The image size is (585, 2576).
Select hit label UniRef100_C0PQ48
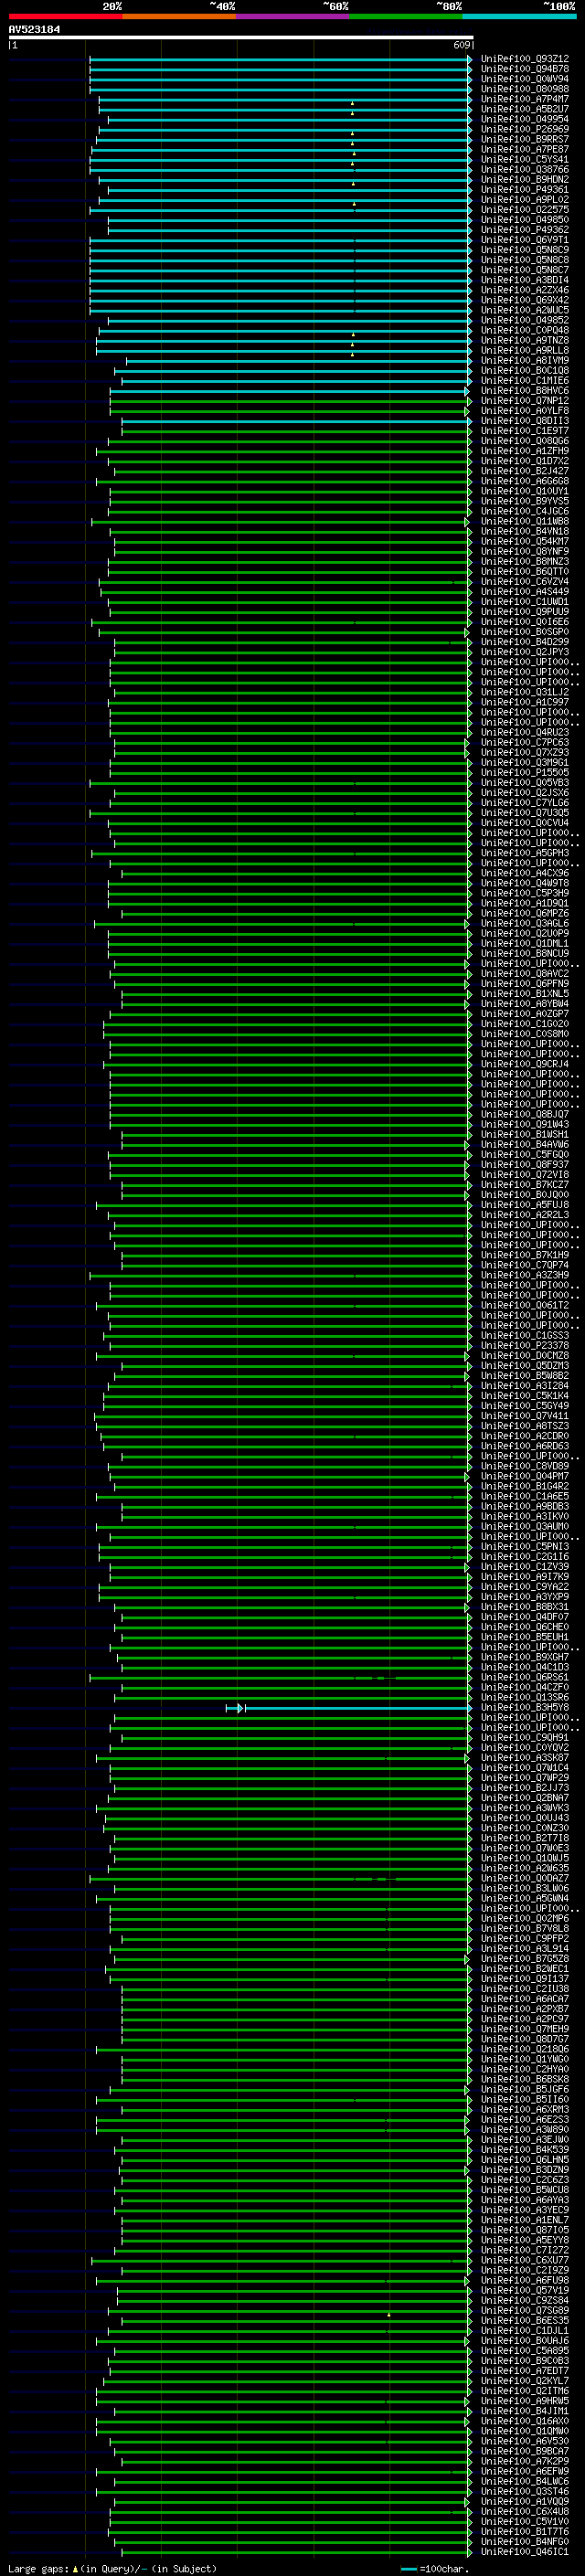(x=525, y=330)
